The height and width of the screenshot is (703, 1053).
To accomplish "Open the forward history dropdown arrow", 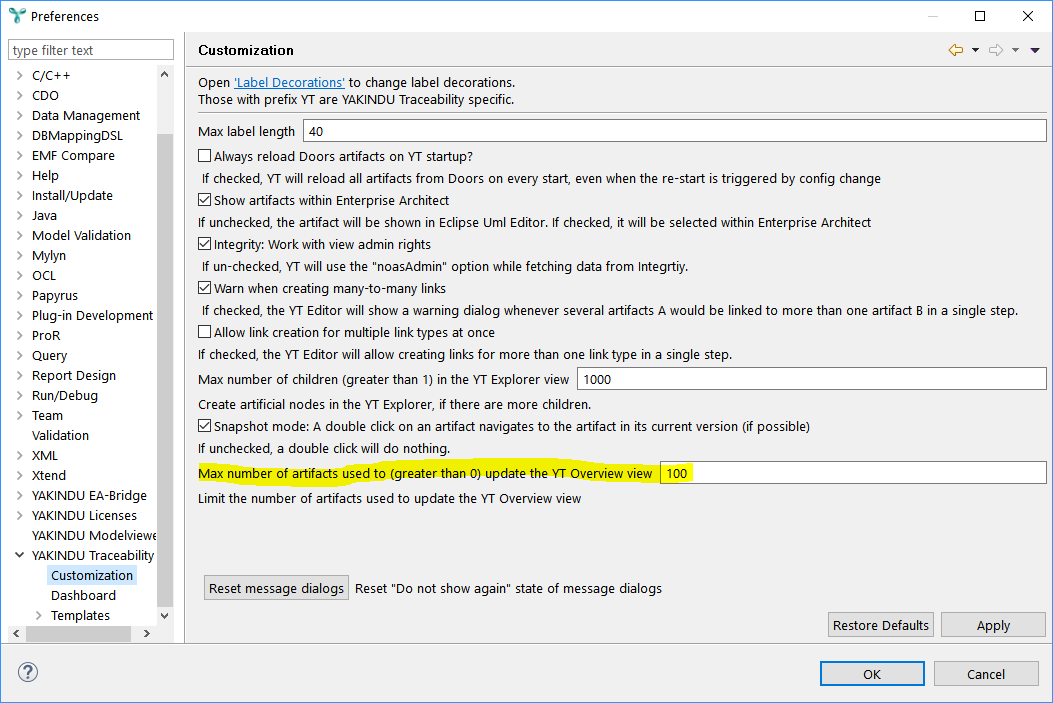I will click(x=1015, y=50).
